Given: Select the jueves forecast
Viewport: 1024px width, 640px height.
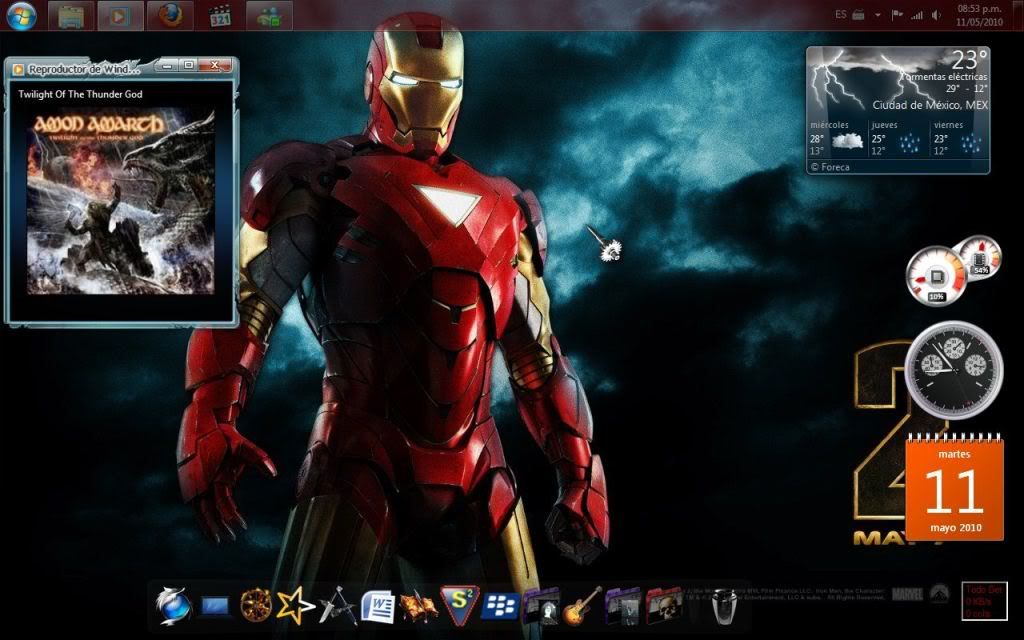Looking at the screenshot, I should pos(897,138).
